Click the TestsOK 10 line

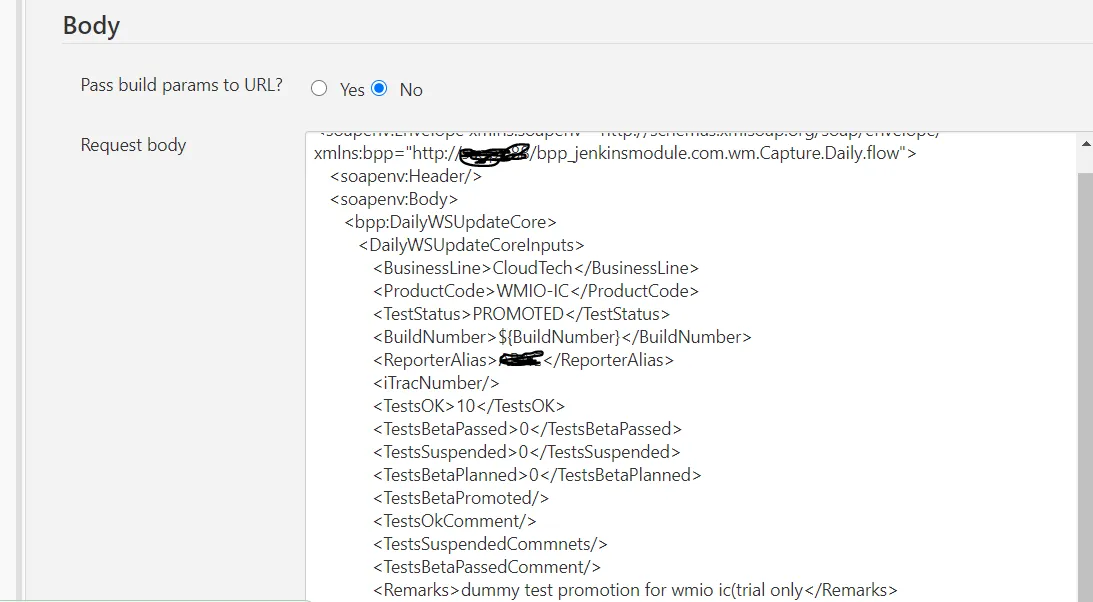pyautogui.click(x=468, y=406)
